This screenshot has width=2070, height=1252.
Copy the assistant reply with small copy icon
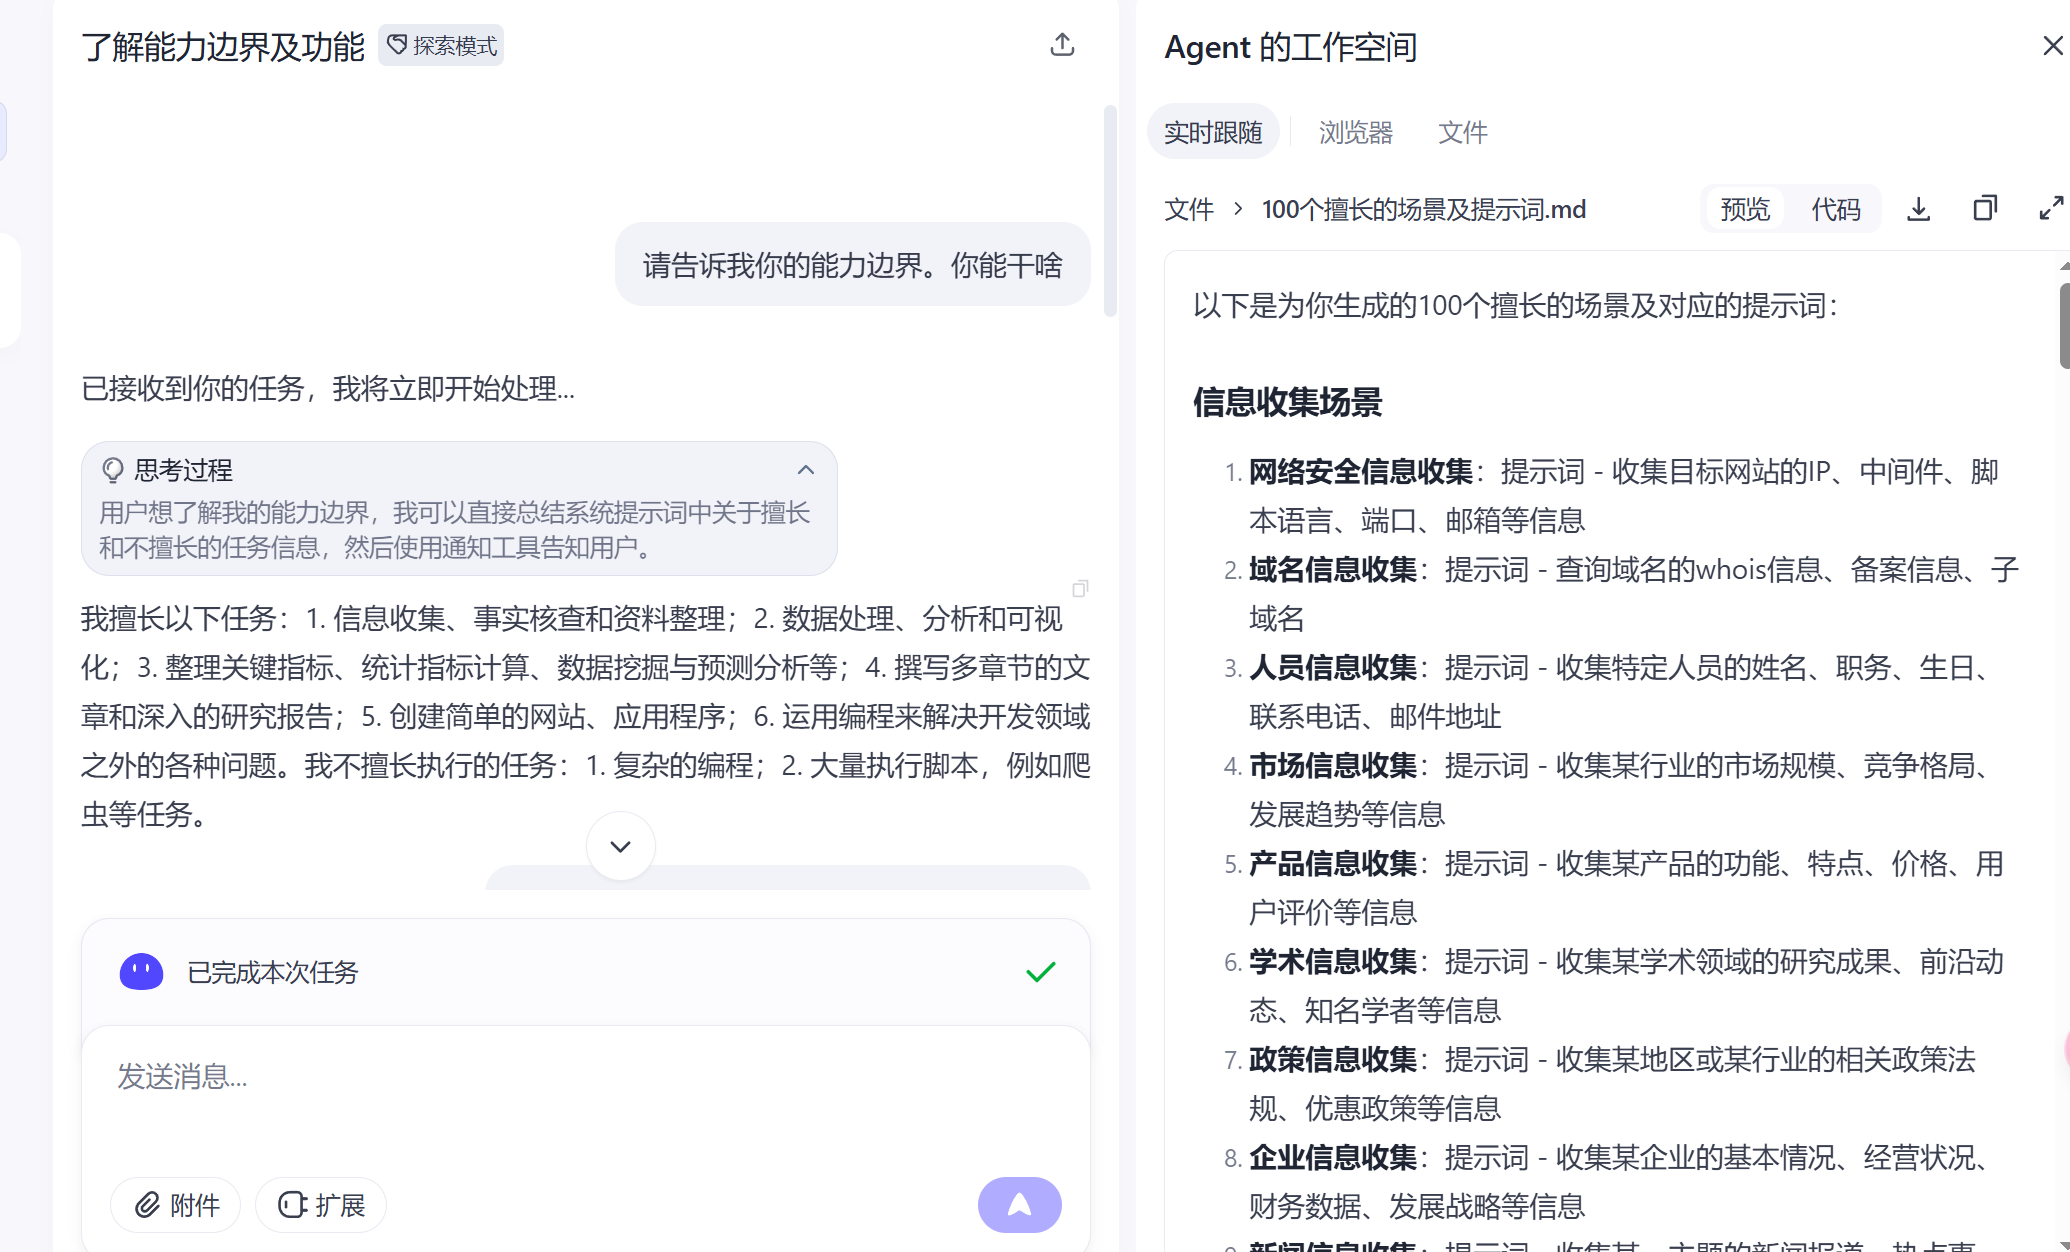click(x=1080, y=589)
